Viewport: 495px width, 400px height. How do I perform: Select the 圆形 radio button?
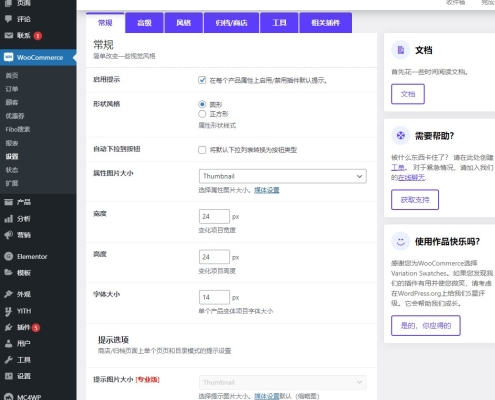click(x=202, y=104)
